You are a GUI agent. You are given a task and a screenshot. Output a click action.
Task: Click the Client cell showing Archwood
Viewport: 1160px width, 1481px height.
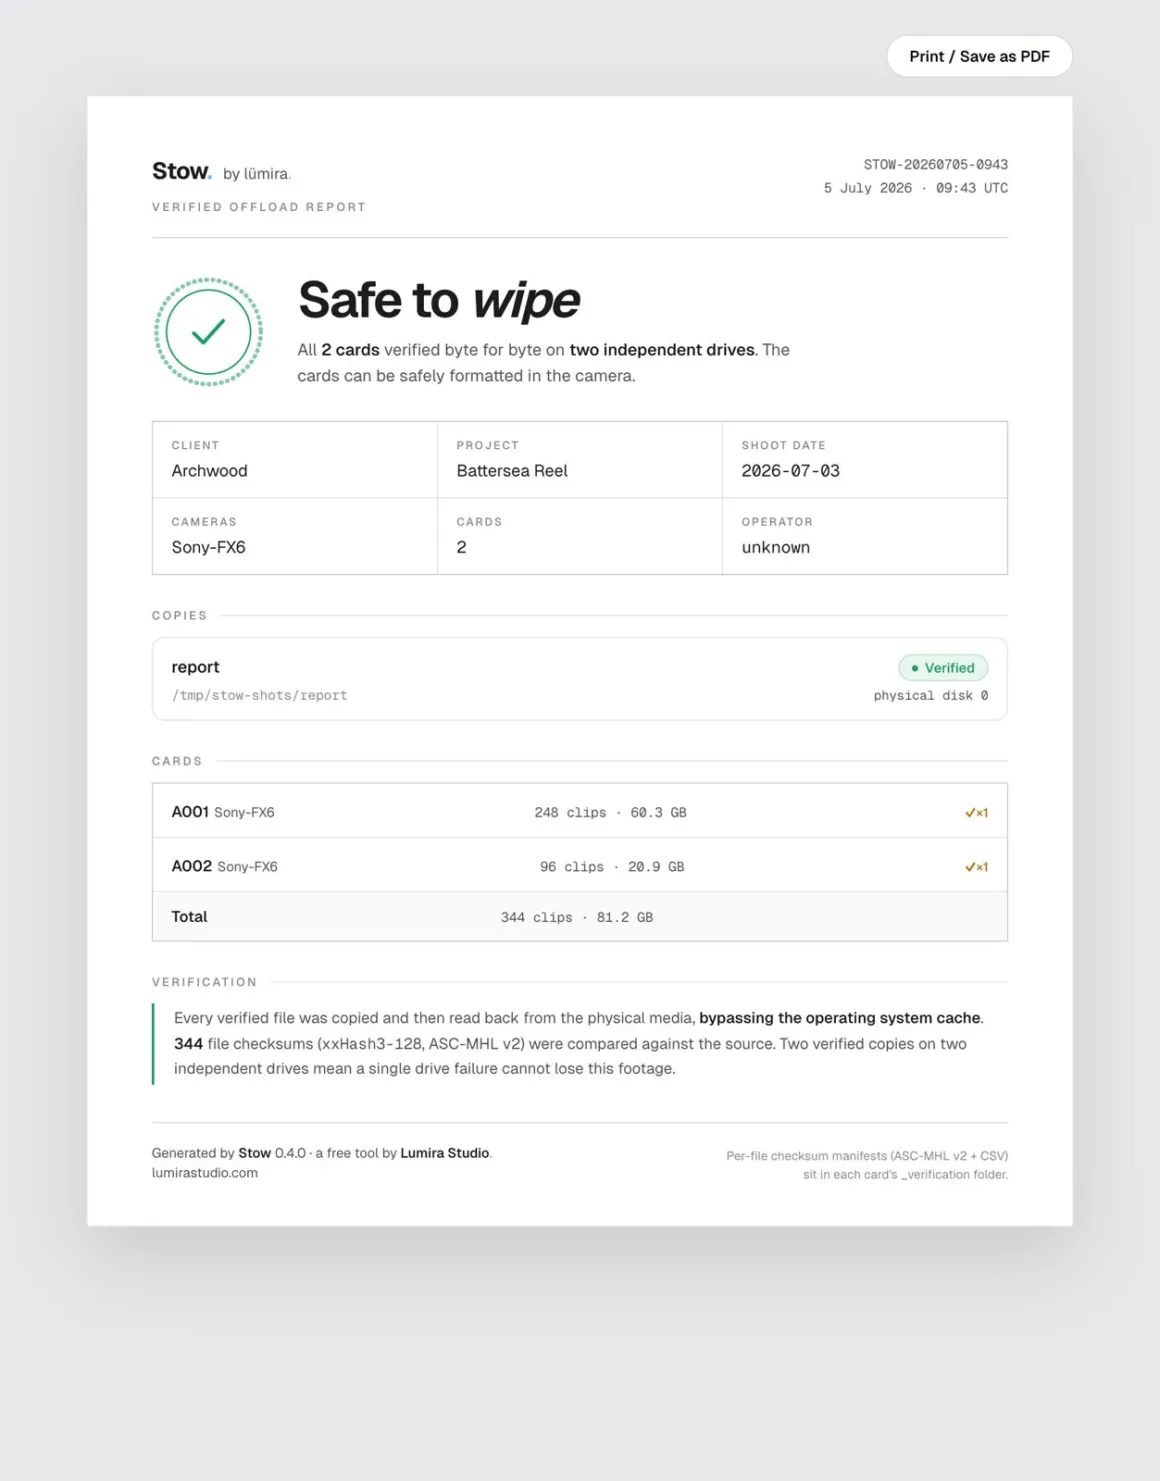point(295,460)
